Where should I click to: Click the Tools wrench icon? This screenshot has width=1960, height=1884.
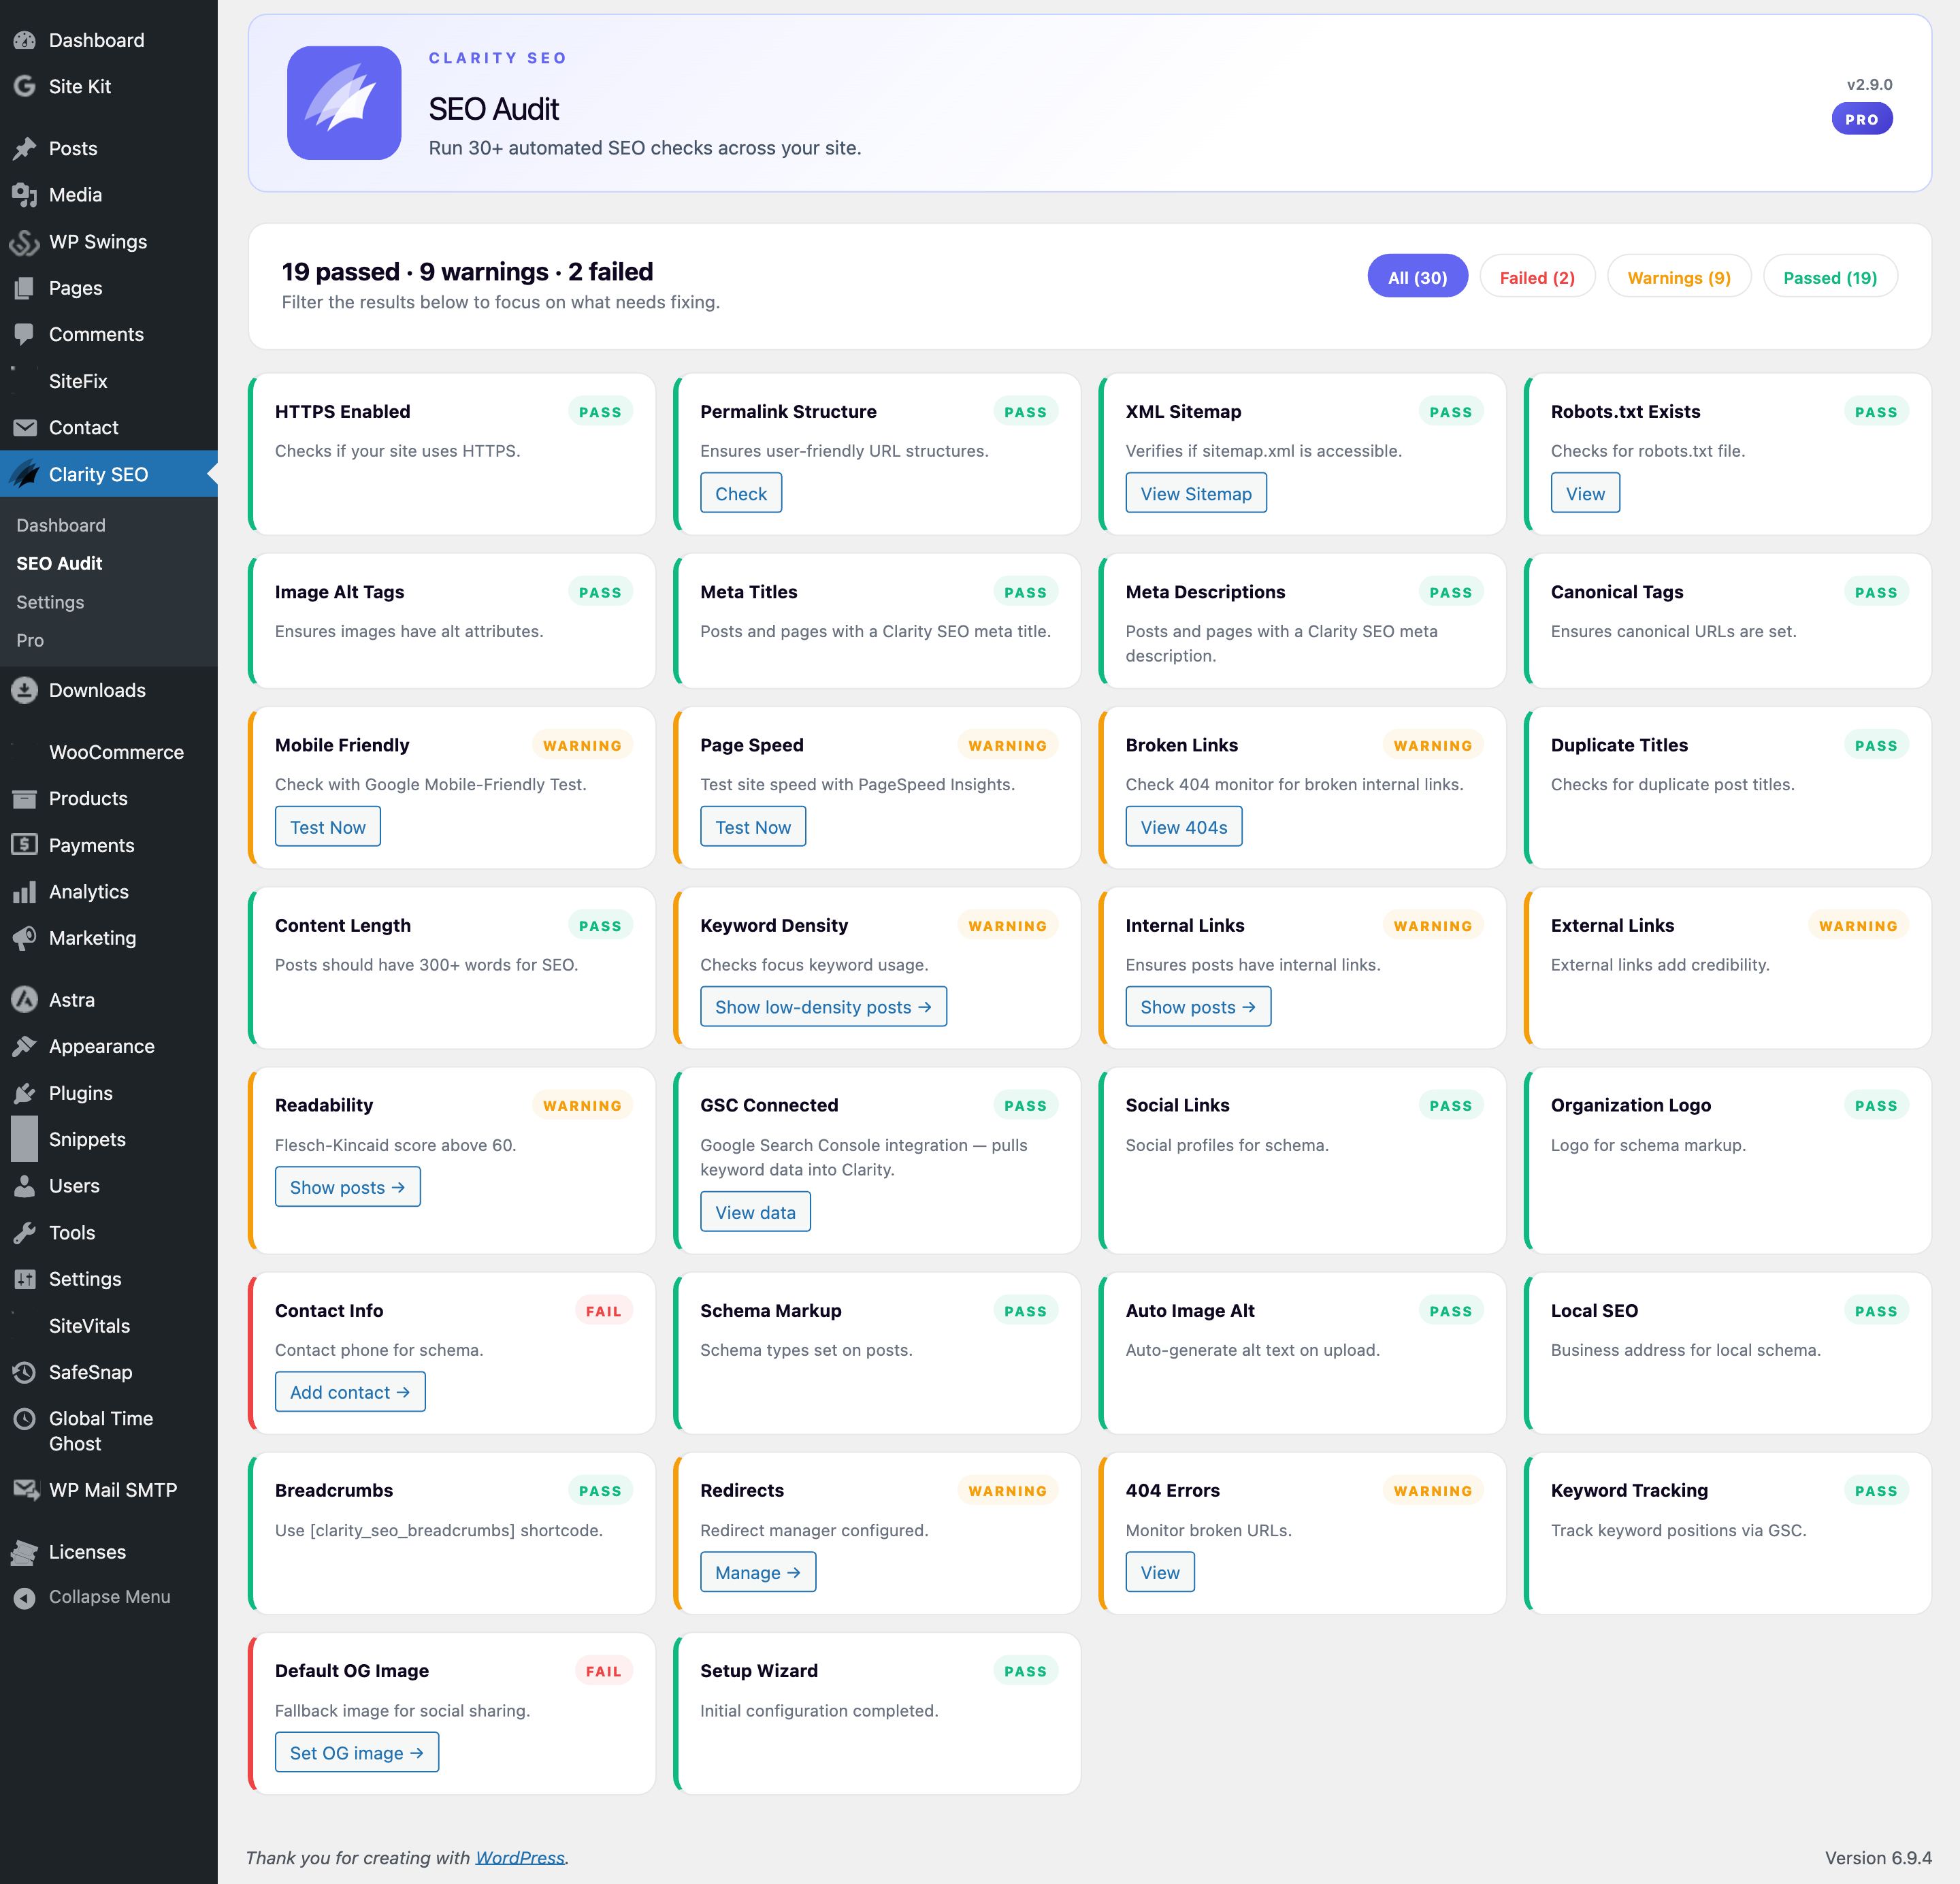[24, 1233]
